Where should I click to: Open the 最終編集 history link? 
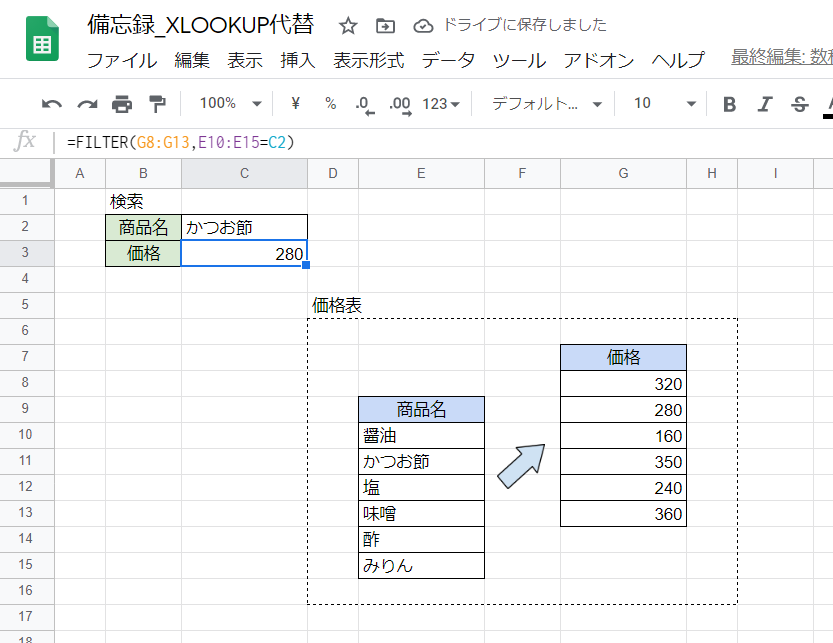[781, 57]
